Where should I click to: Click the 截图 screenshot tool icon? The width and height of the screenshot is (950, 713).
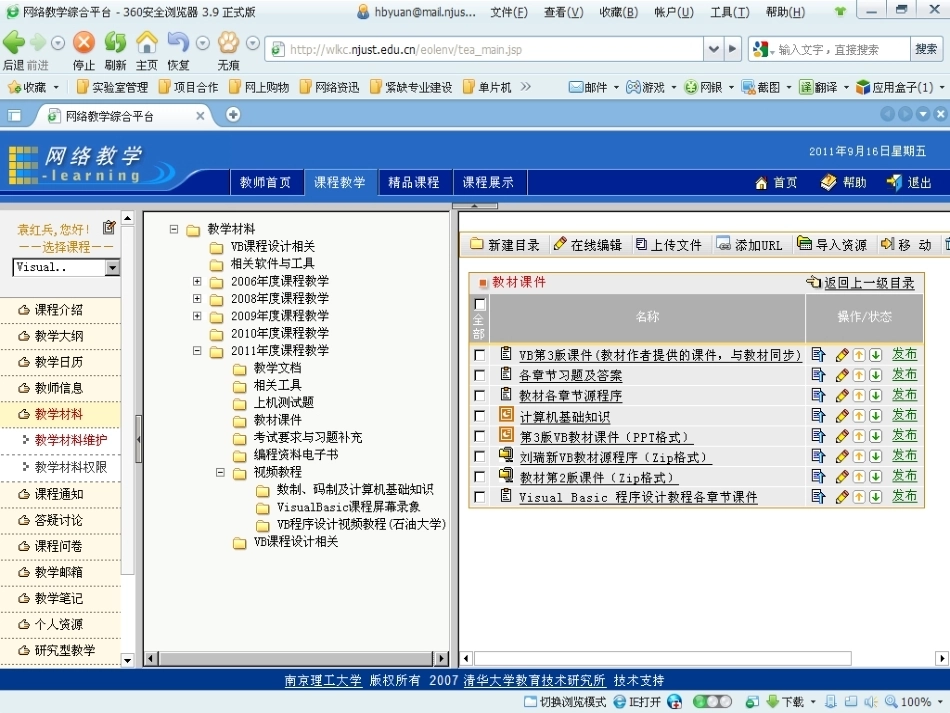[x=749, y=87]
